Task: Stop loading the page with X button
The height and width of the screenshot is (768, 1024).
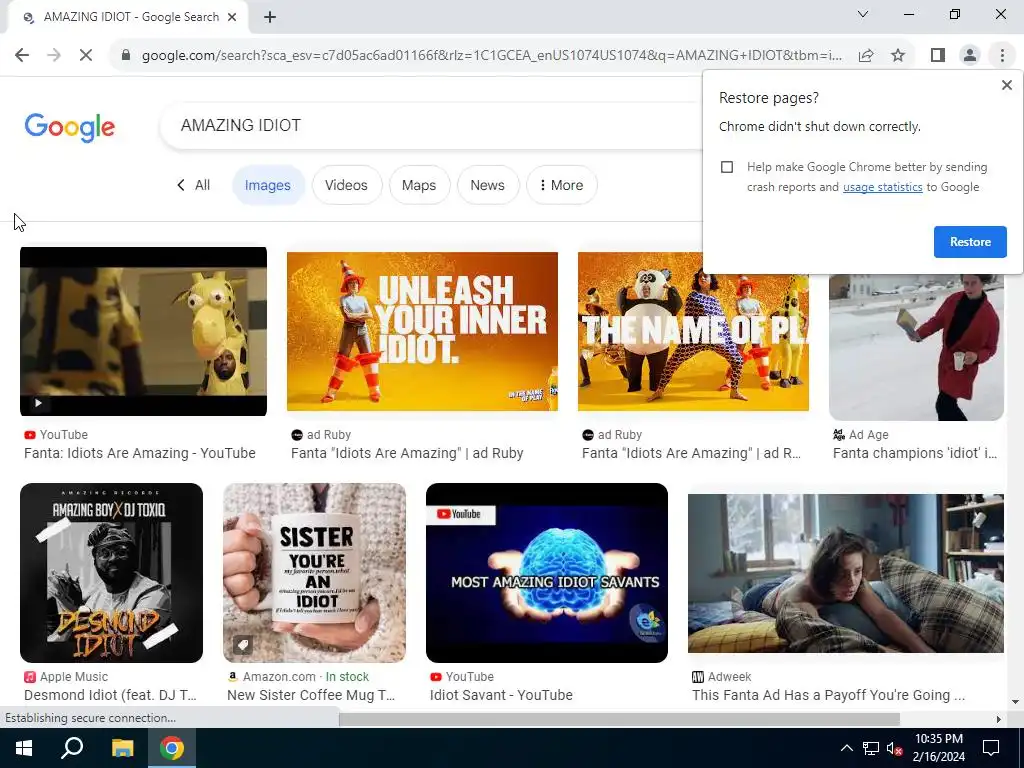Action: [x=86, y=55]
